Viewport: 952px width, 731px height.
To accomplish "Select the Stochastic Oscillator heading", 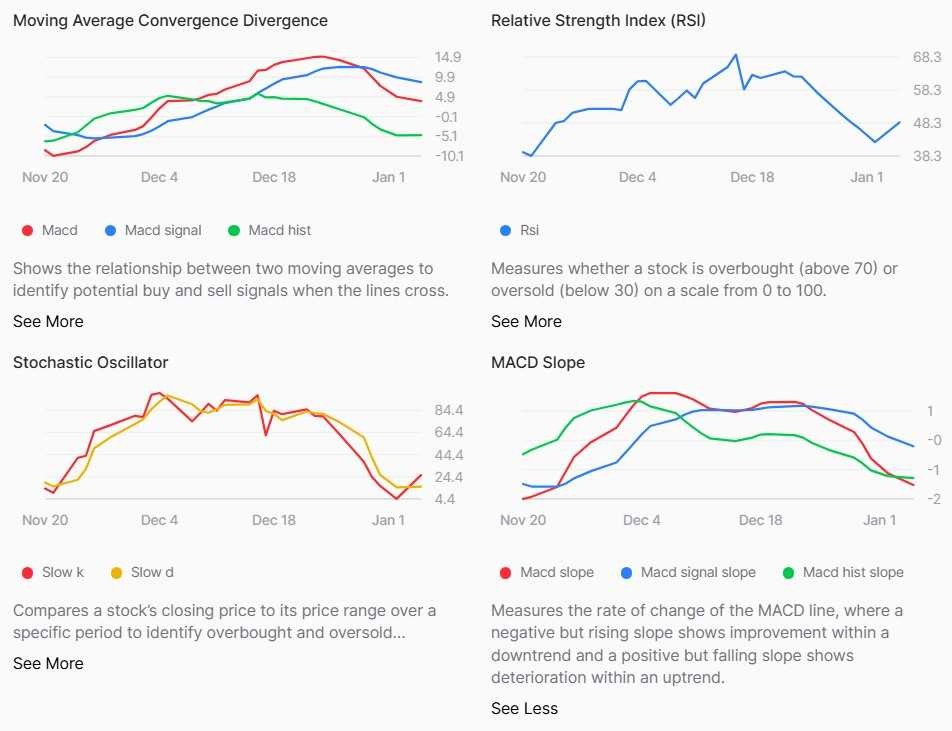I will pyautogui.click(x=90, y=362).
